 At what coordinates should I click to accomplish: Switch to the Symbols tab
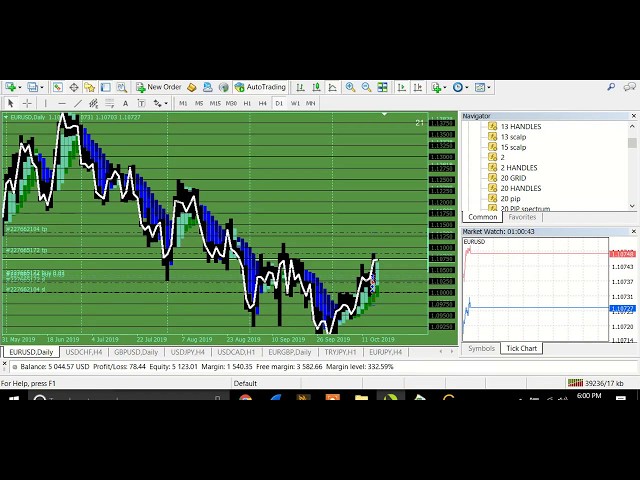[x=481, y=348]
